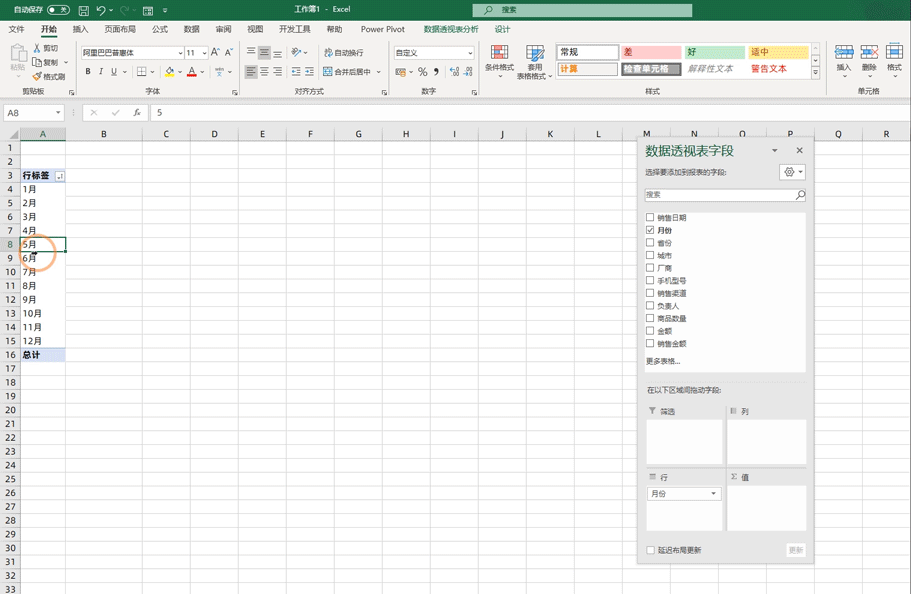Toggle the AutoSave (自动保存) switch
Viewport: 911px width, 594px height.
tap(58, 10)
